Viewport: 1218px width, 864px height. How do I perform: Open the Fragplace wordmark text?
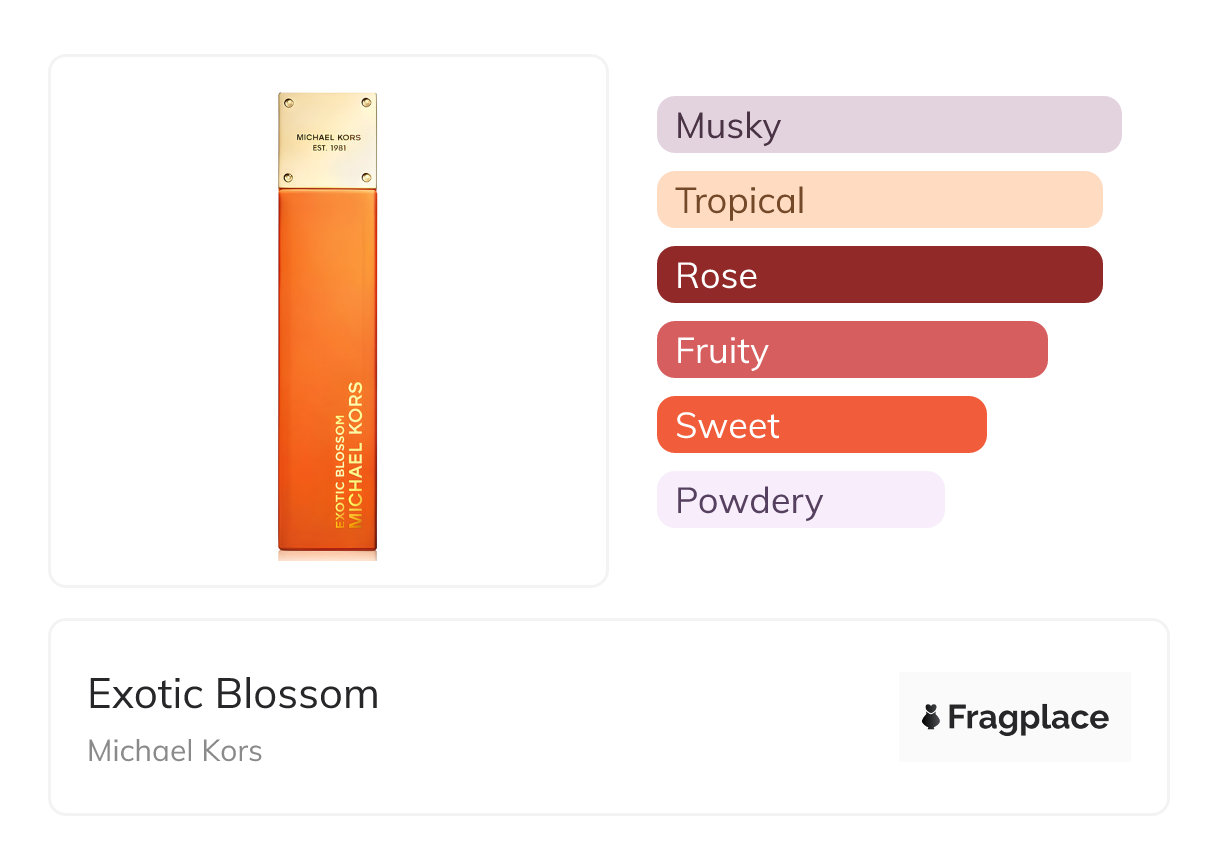click(x=1028, y=717)
